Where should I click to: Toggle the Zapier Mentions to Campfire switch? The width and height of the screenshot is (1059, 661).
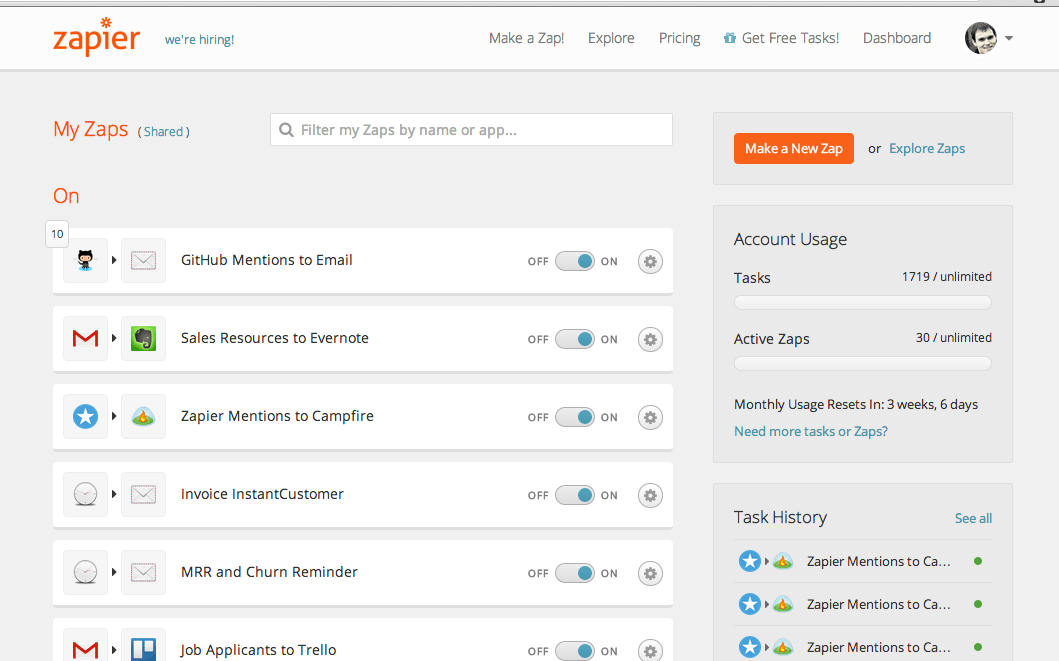tap(575, 417)
